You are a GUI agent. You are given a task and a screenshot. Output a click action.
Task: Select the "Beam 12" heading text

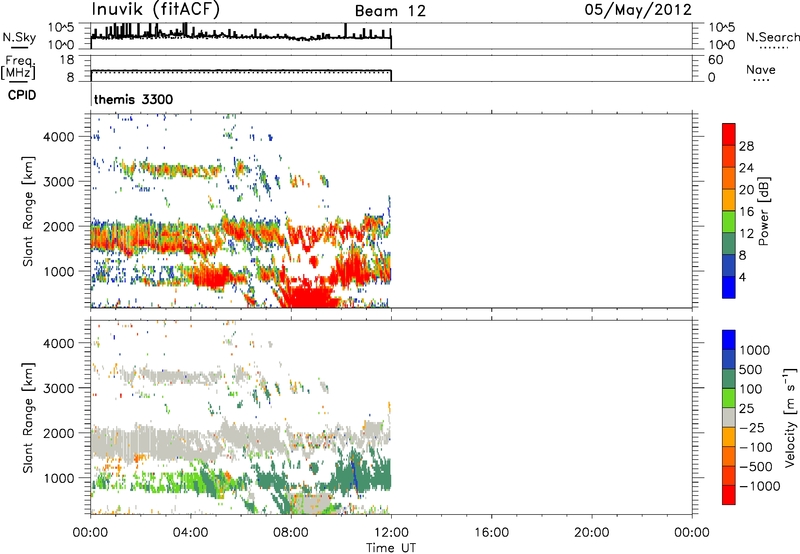click(x=390, y=11)
